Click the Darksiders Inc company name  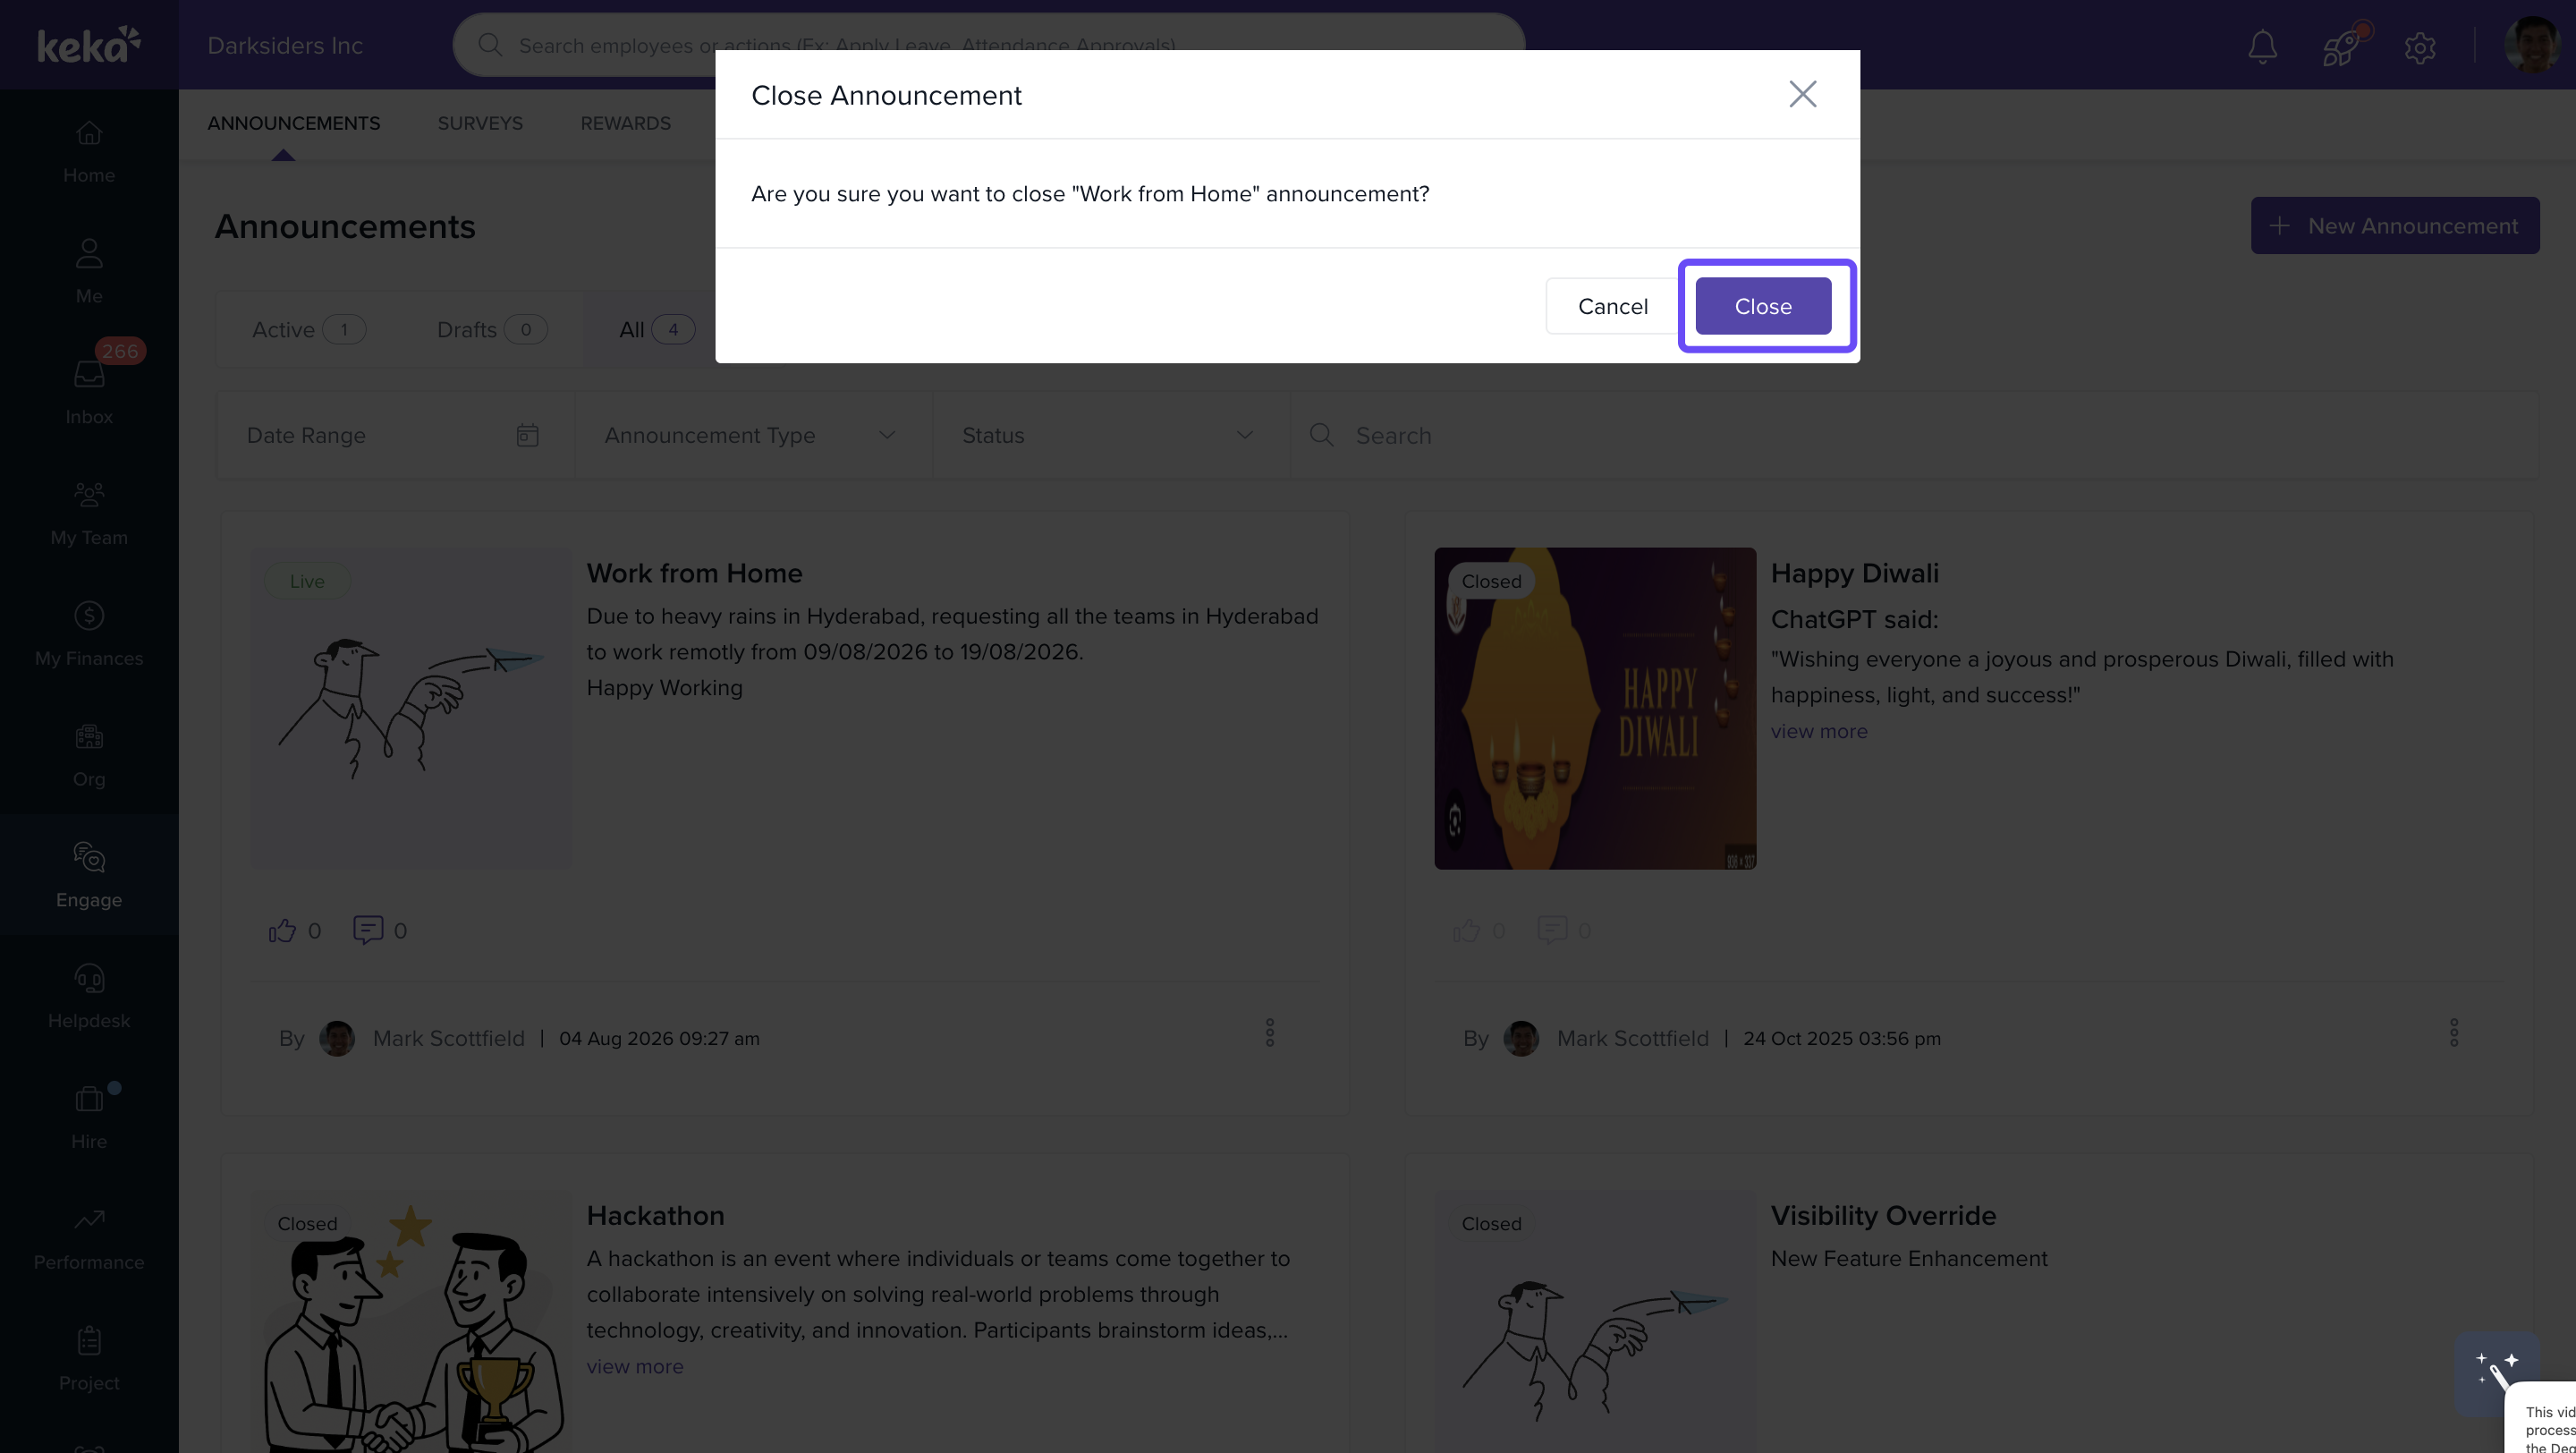pos(285,45)
